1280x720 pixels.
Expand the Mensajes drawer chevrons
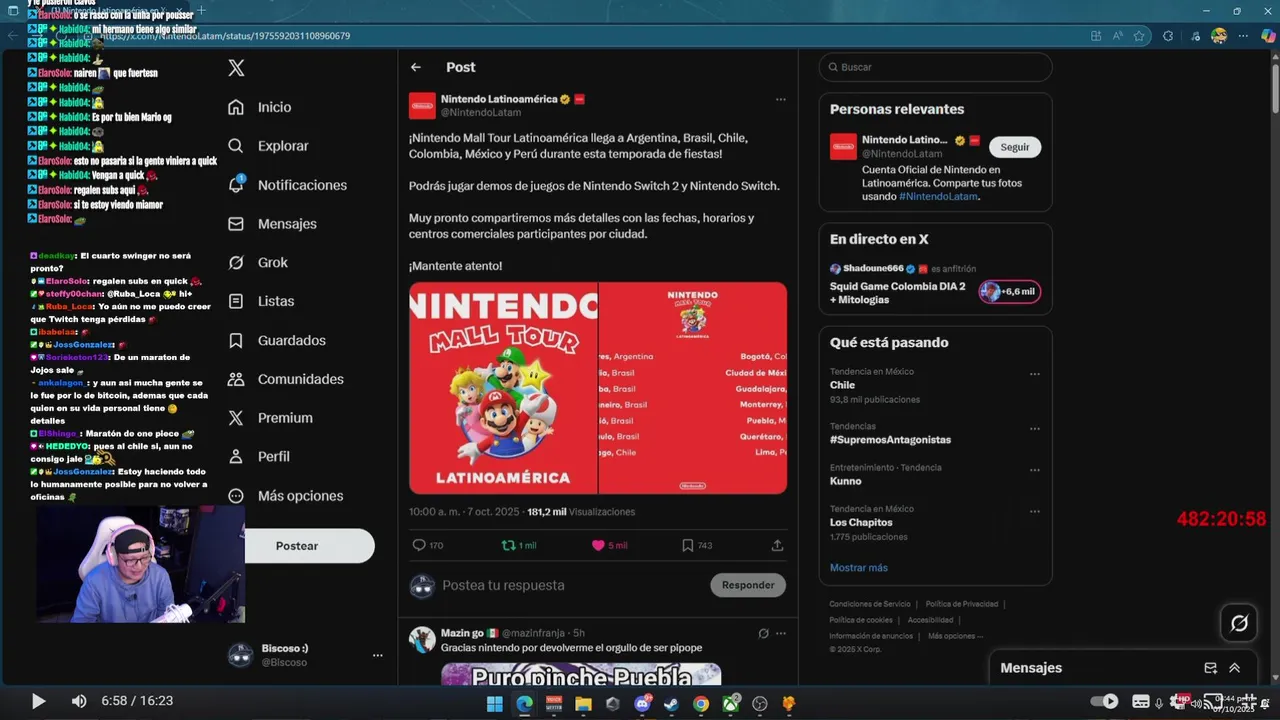[1235, 668]
